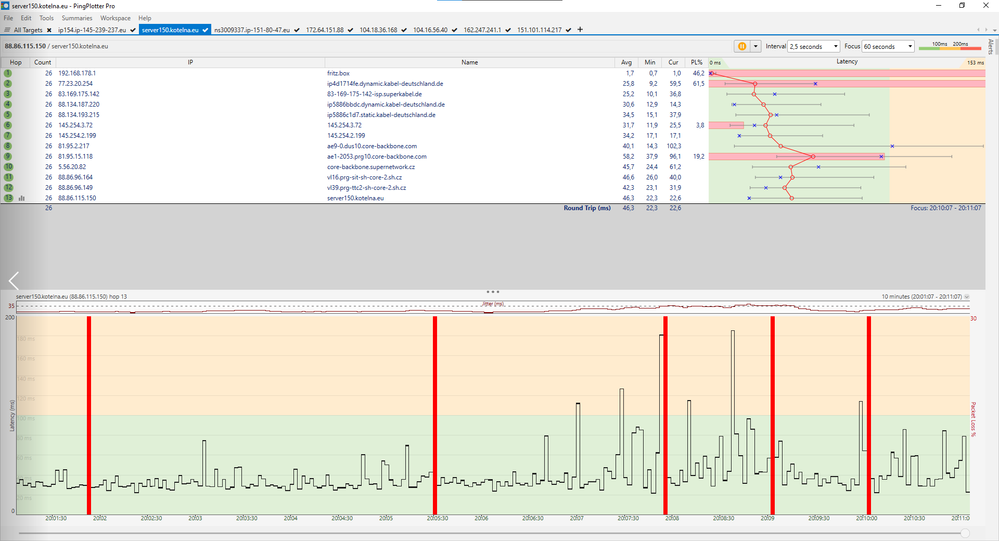The width and height of the screenshot is (999, 541).
Task: Toggle timeline graph icon on hop 13
Action: [22, 198]
